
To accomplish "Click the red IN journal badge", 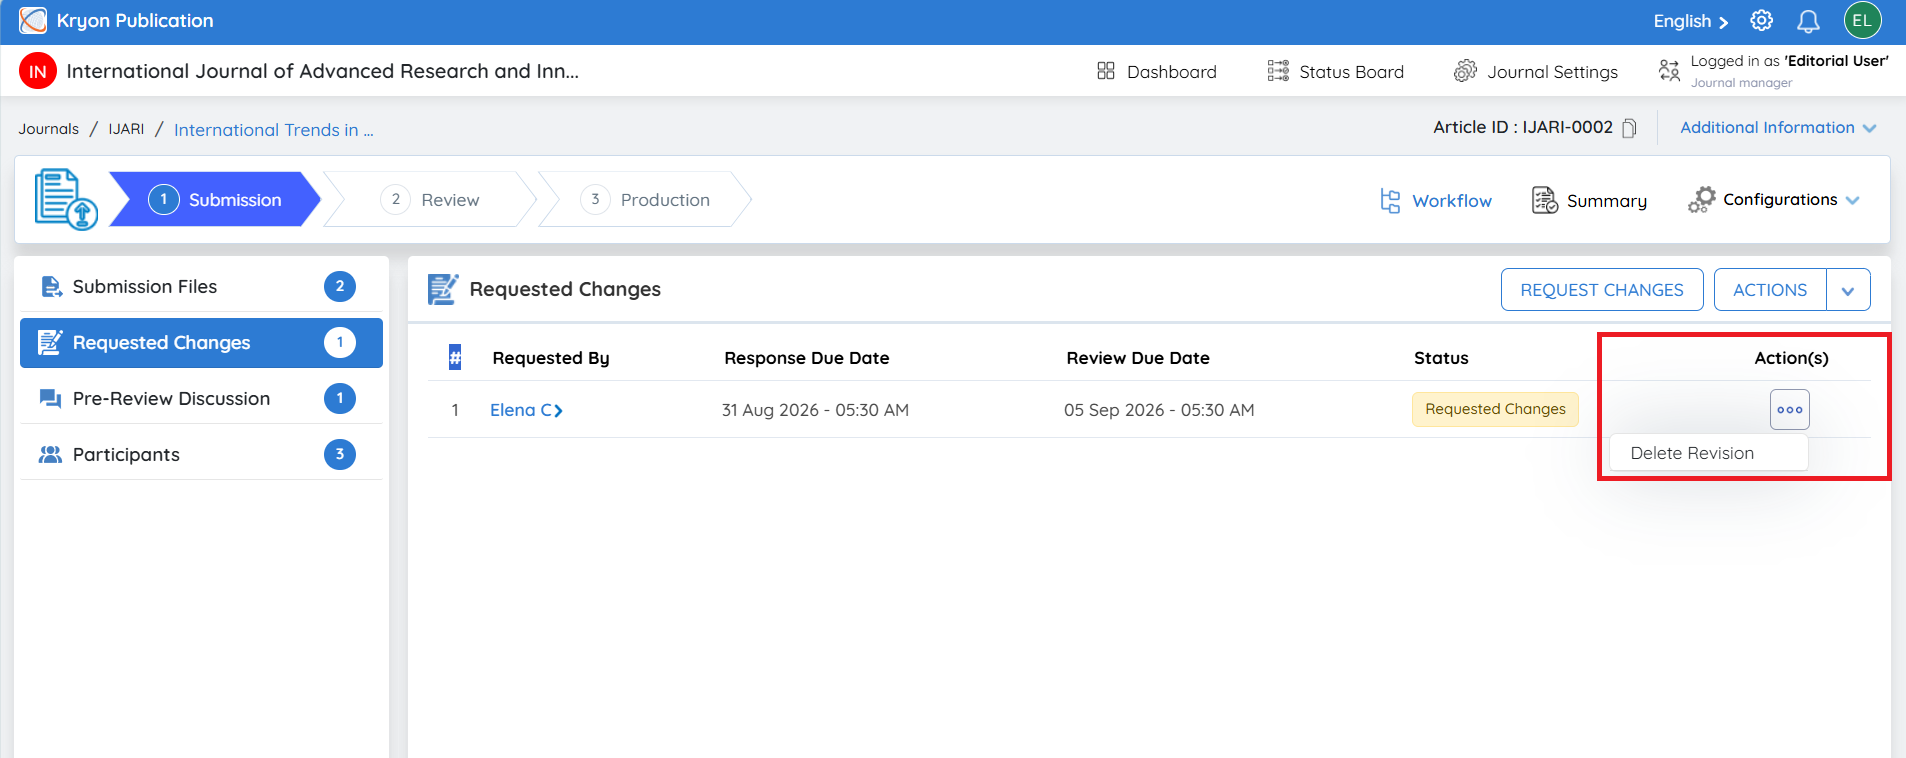I will pos(37,71).
